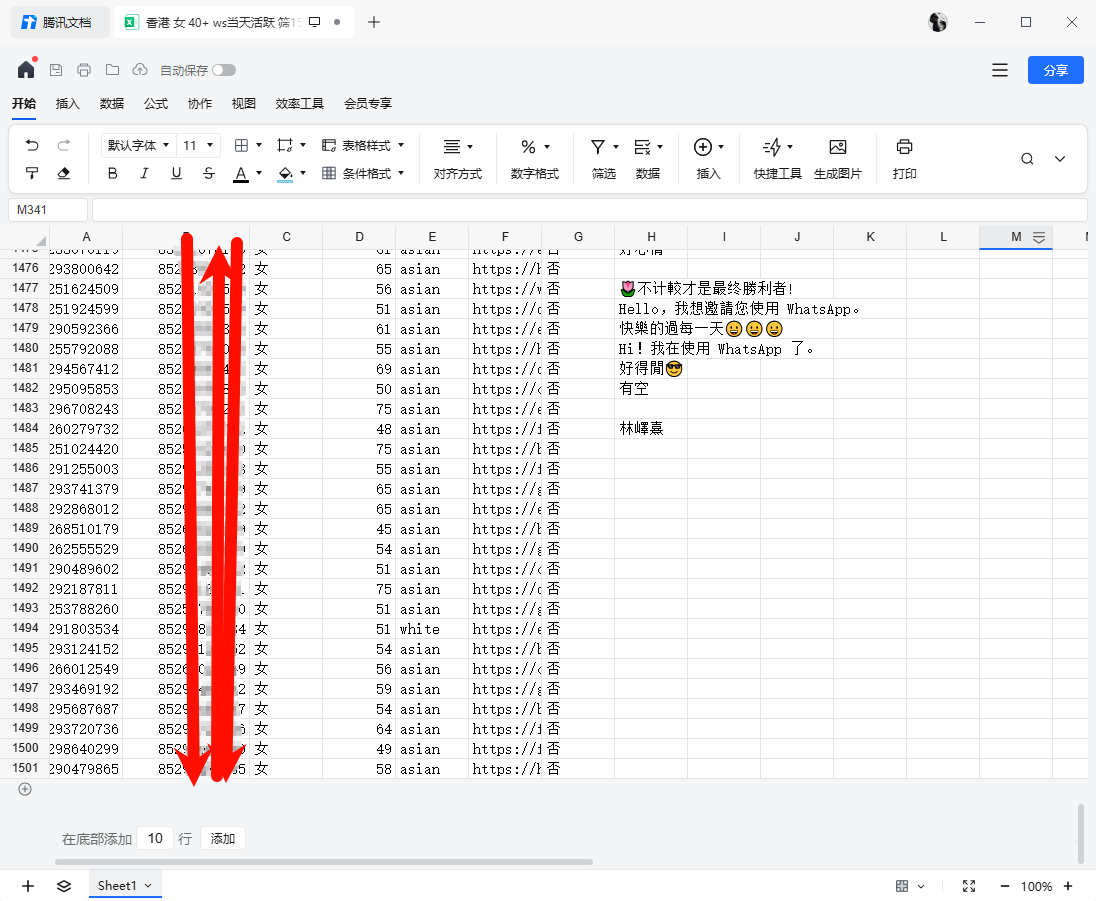Open the 公式 ribbon tab

(155, 103)
